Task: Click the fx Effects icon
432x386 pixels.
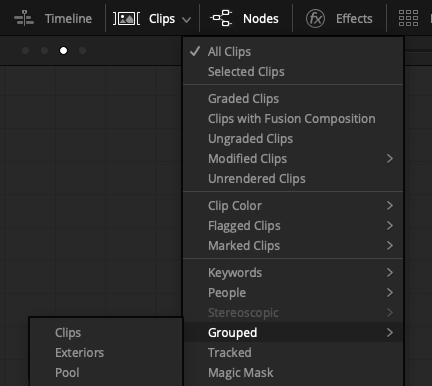Action: [315, 18]
